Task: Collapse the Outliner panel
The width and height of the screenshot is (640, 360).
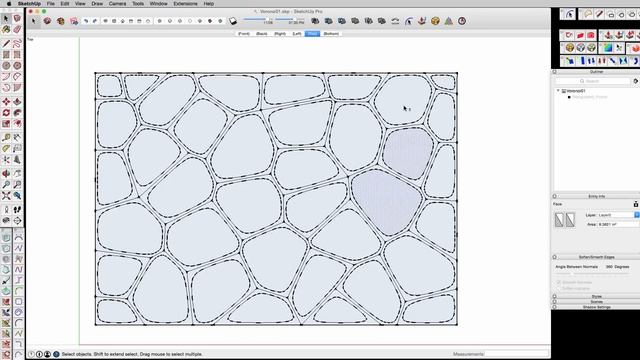Action: [554, 72]
